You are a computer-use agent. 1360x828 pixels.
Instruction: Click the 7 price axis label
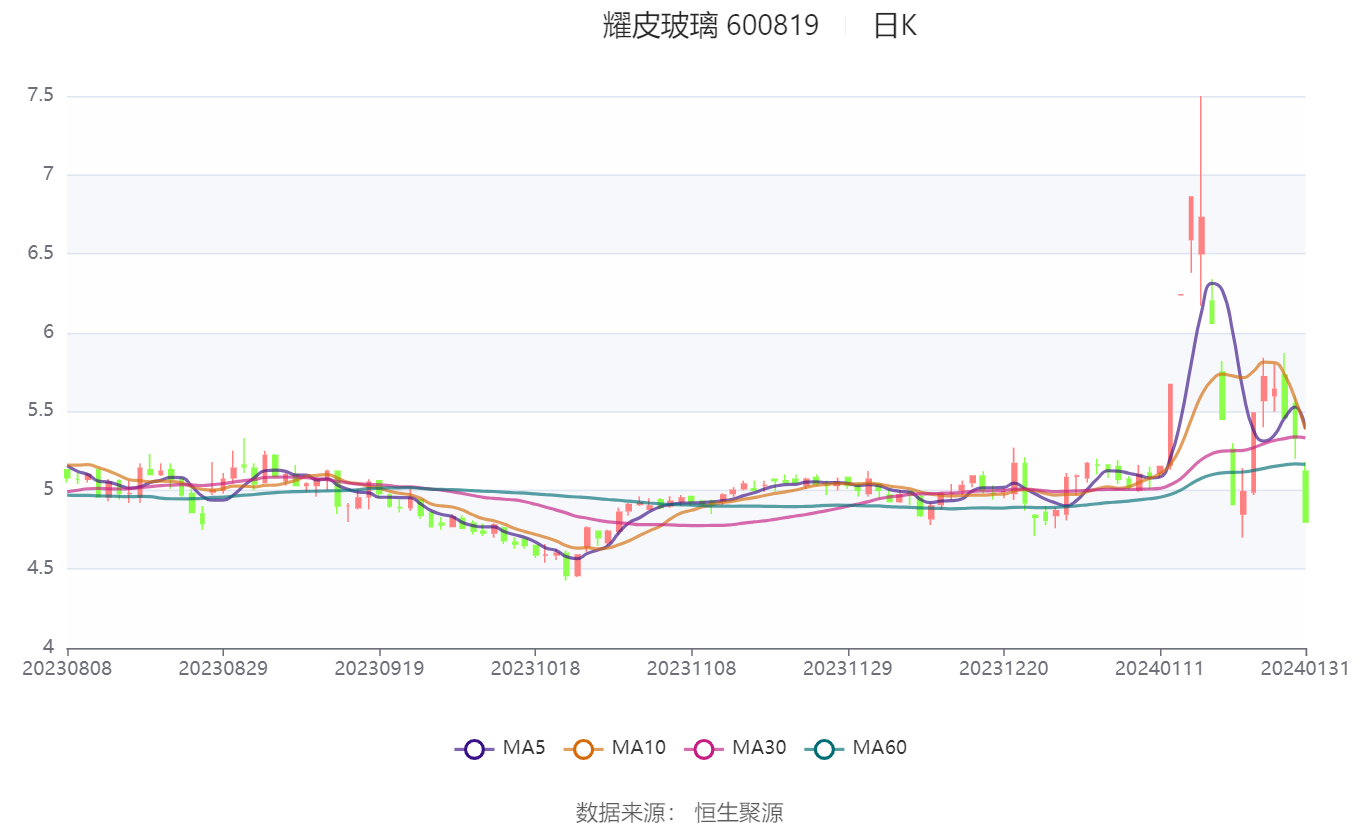[x=47, y=175]
